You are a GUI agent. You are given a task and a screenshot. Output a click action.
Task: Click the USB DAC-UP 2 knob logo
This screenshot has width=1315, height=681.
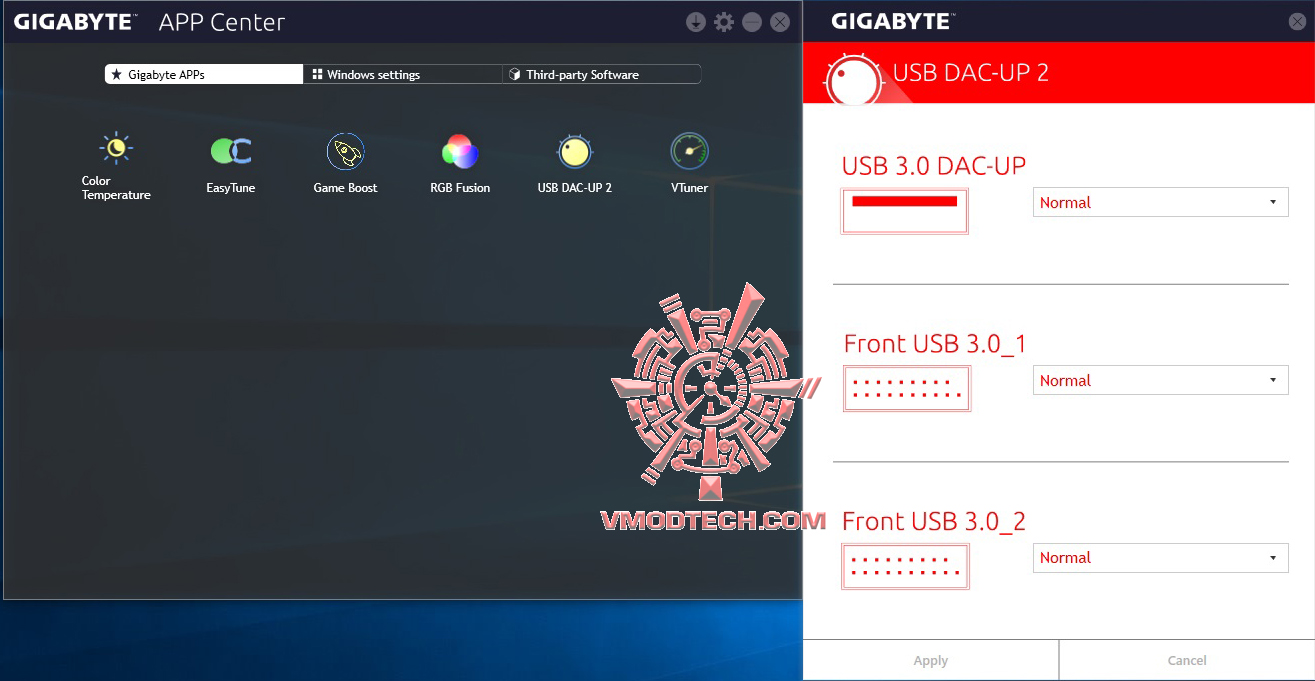click(854, 76)
